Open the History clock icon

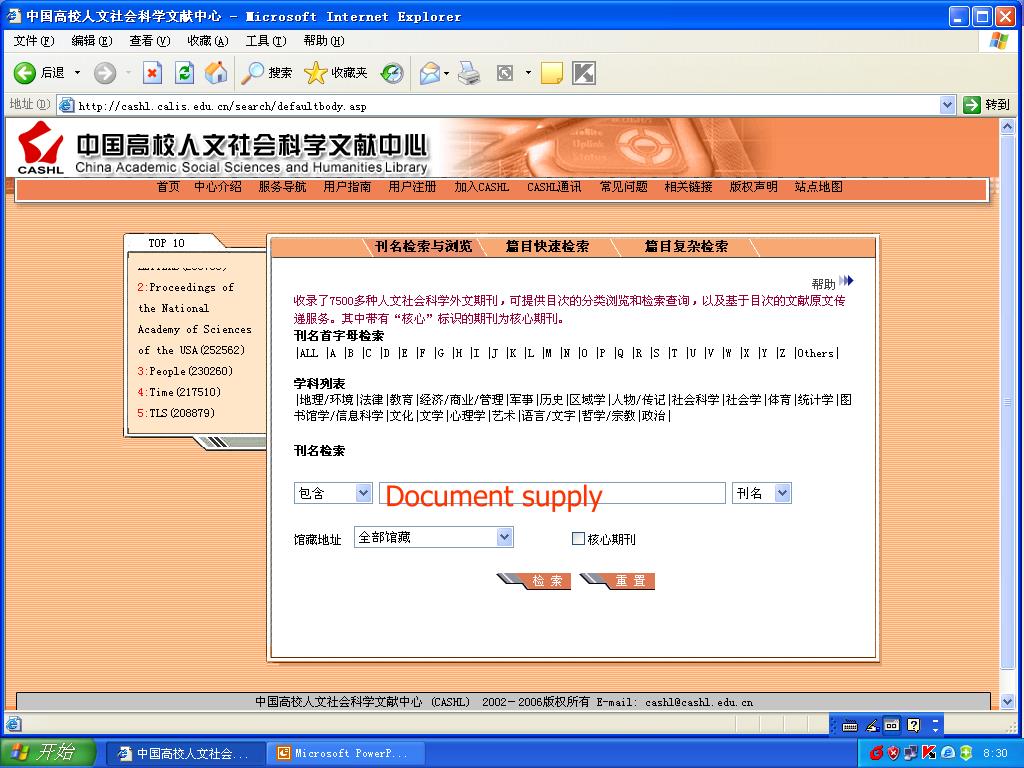[392, 72]
